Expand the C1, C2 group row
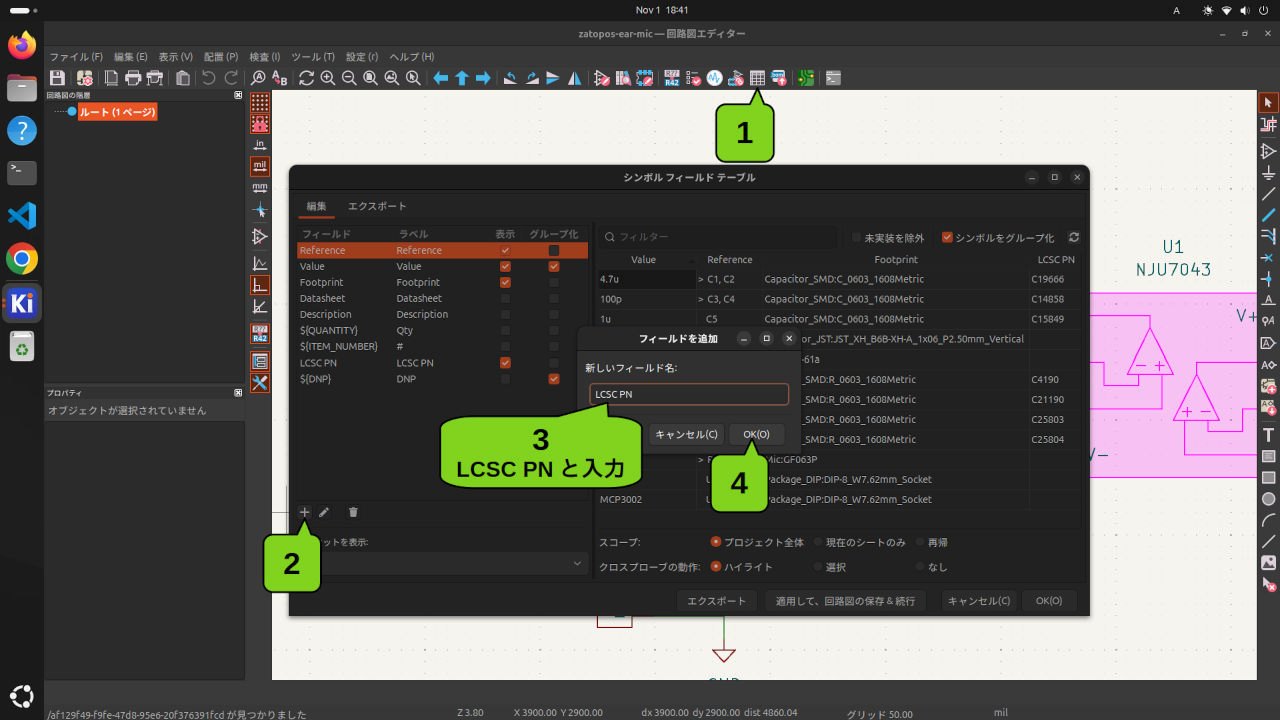This screenshot has width=1280, height=720. [701, 279]
